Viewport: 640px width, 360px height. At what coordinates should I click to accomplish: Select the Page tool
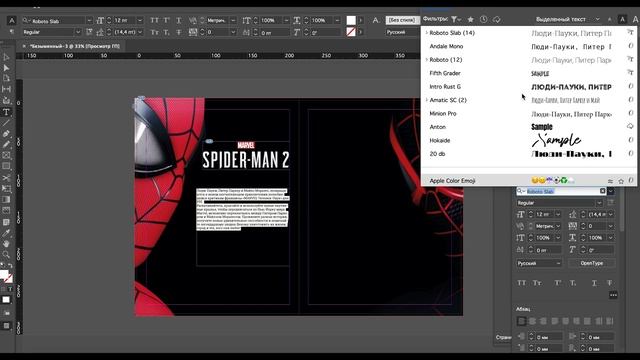[x=6, y=78]
